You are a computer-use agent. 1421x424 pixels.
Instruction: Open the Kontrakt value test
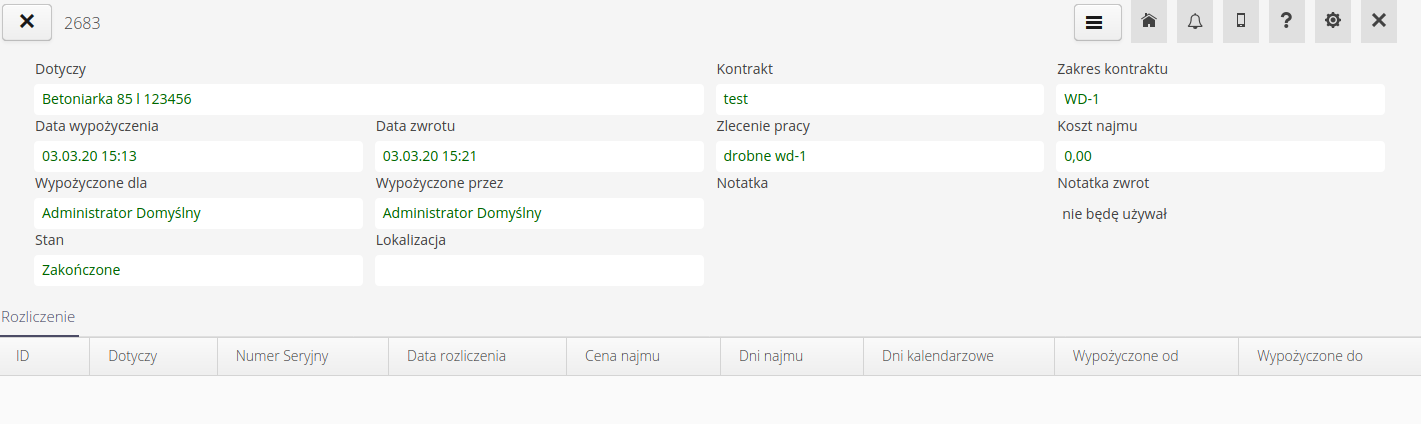point(736,99)
